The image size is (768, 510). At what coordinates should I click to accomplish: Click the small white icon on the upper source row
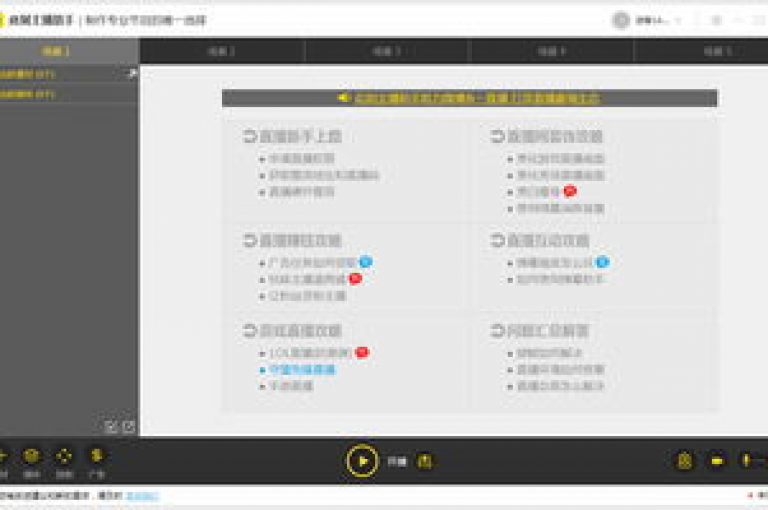click(x=132, y=74)
